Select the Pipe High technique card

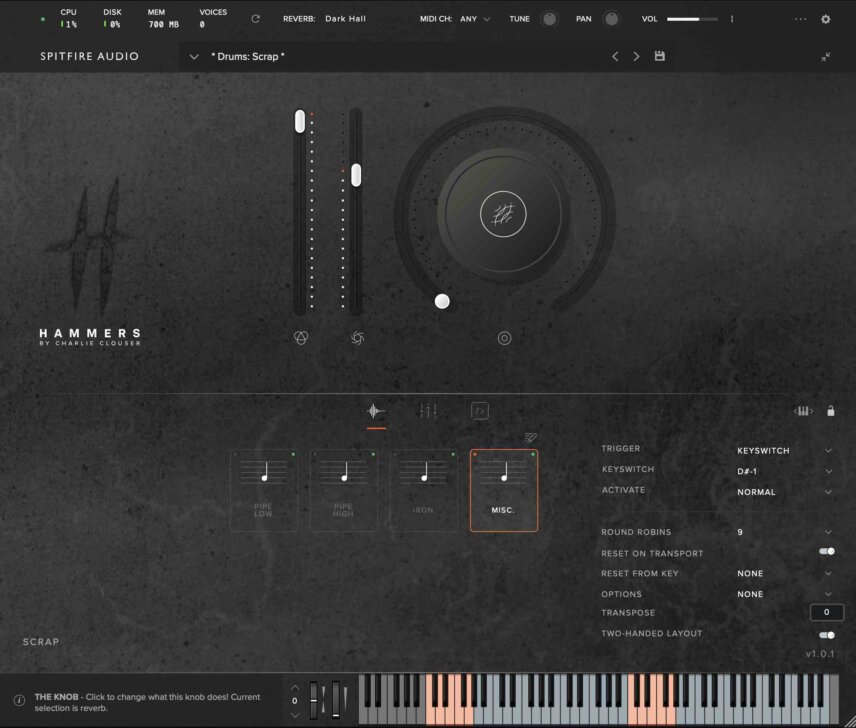(x=343, y=490)
